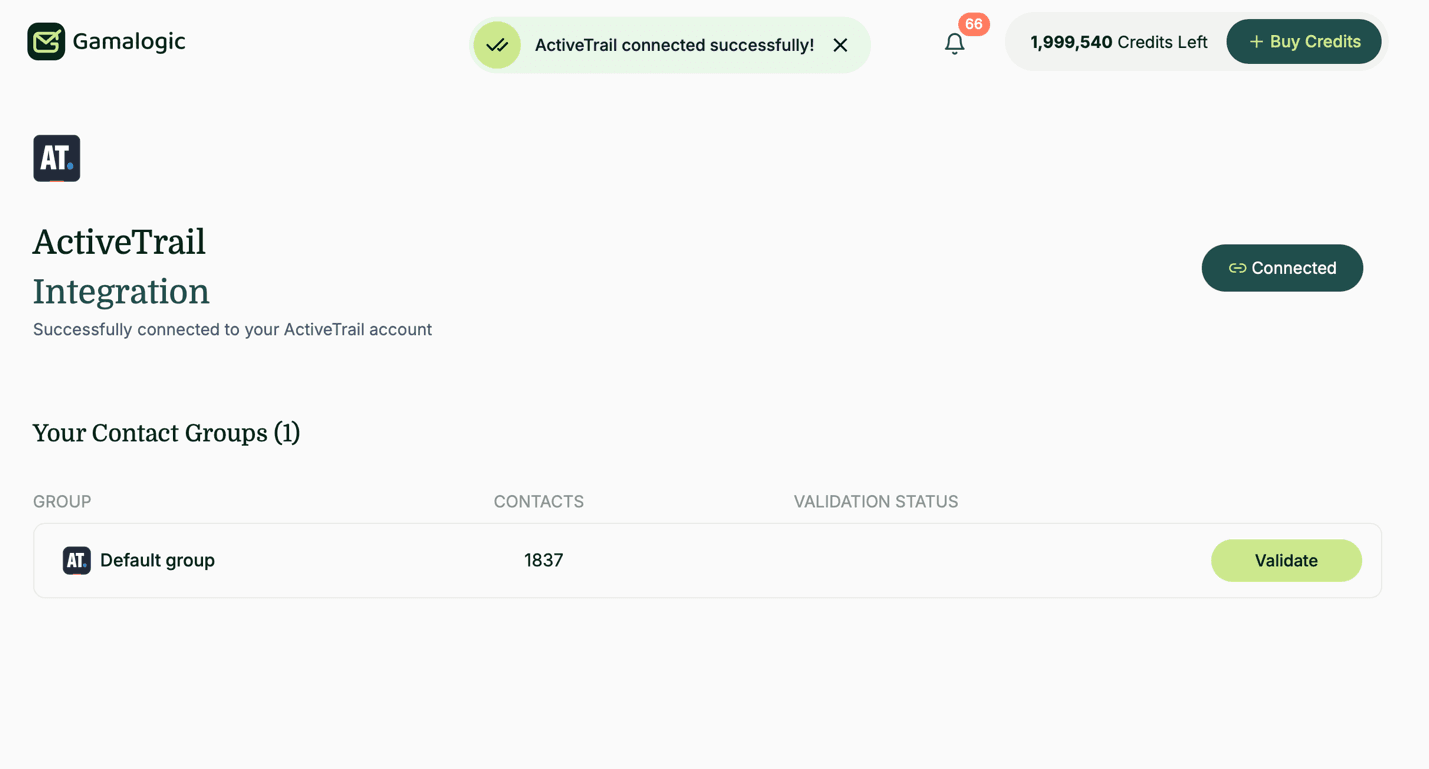Click the Connected status button
This screenshot has height=769, width=1429.
[x=1282, y=268]
